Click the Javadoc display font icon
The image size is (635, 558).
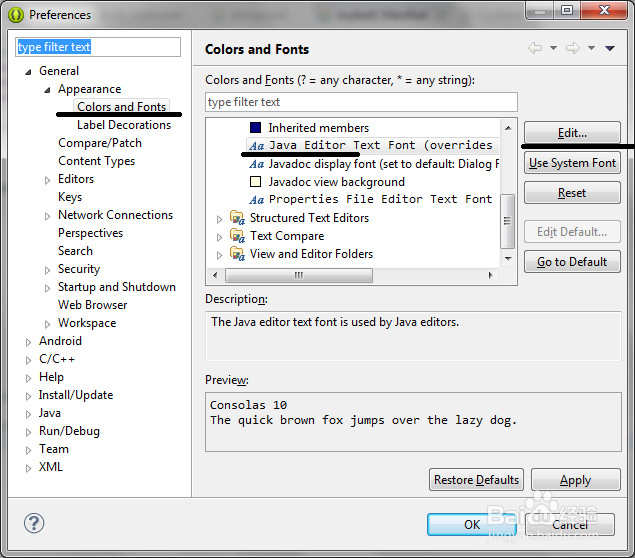click(257, 164)
